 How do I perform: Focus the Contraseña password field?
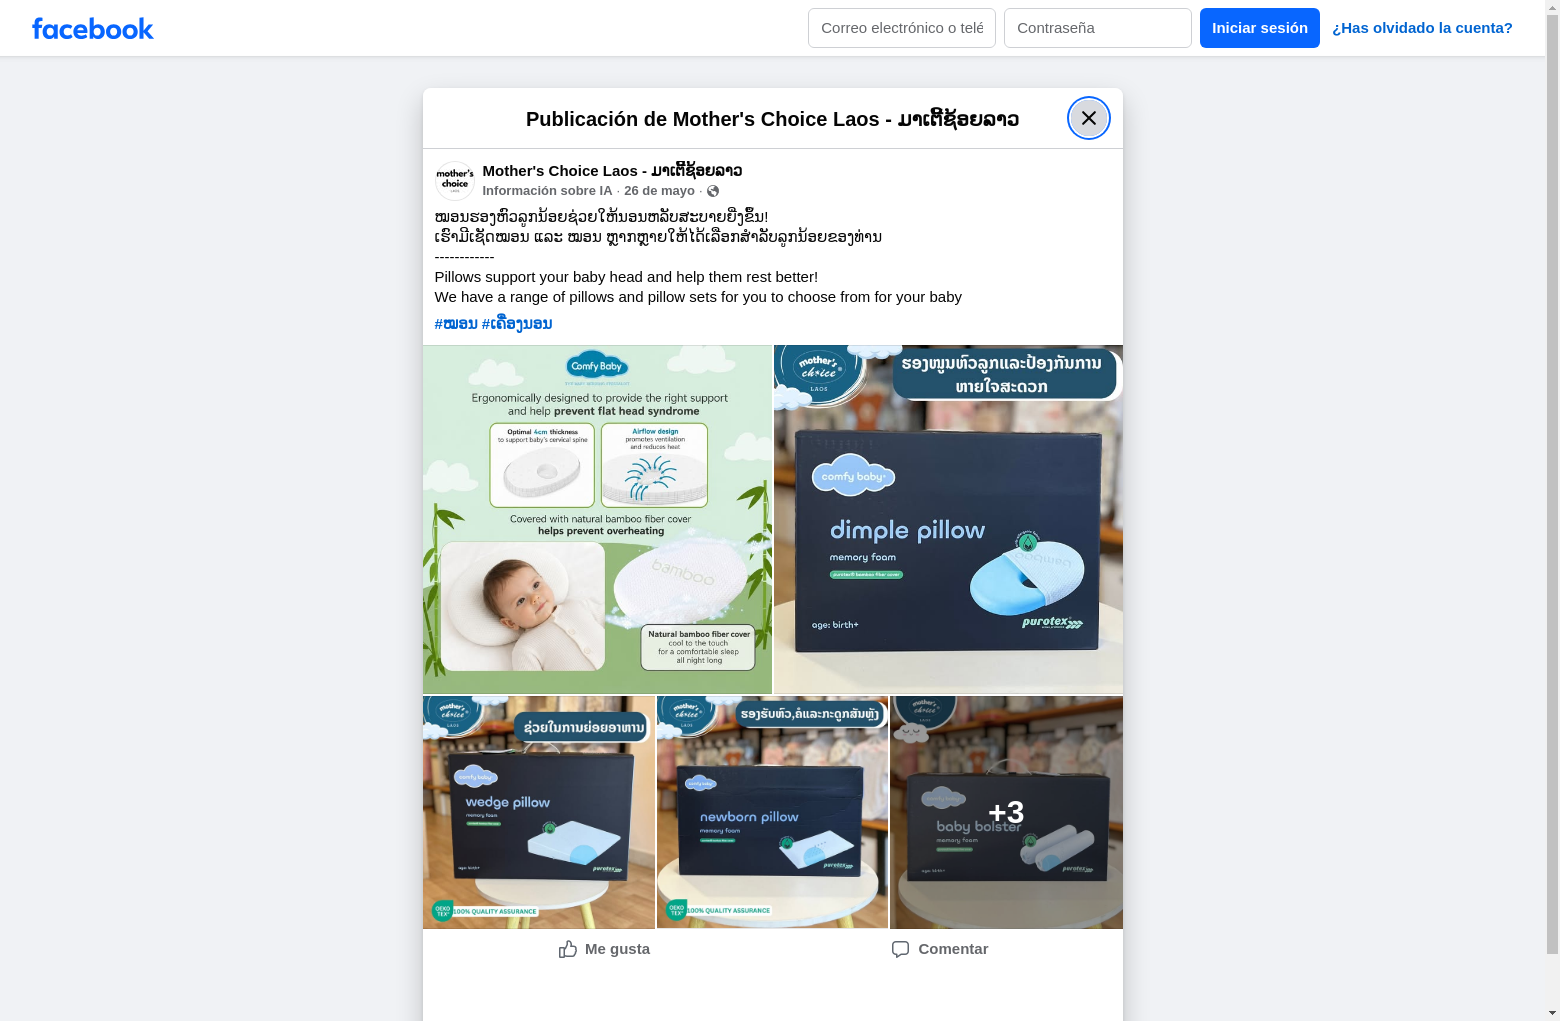click(x=1098, y=28)
